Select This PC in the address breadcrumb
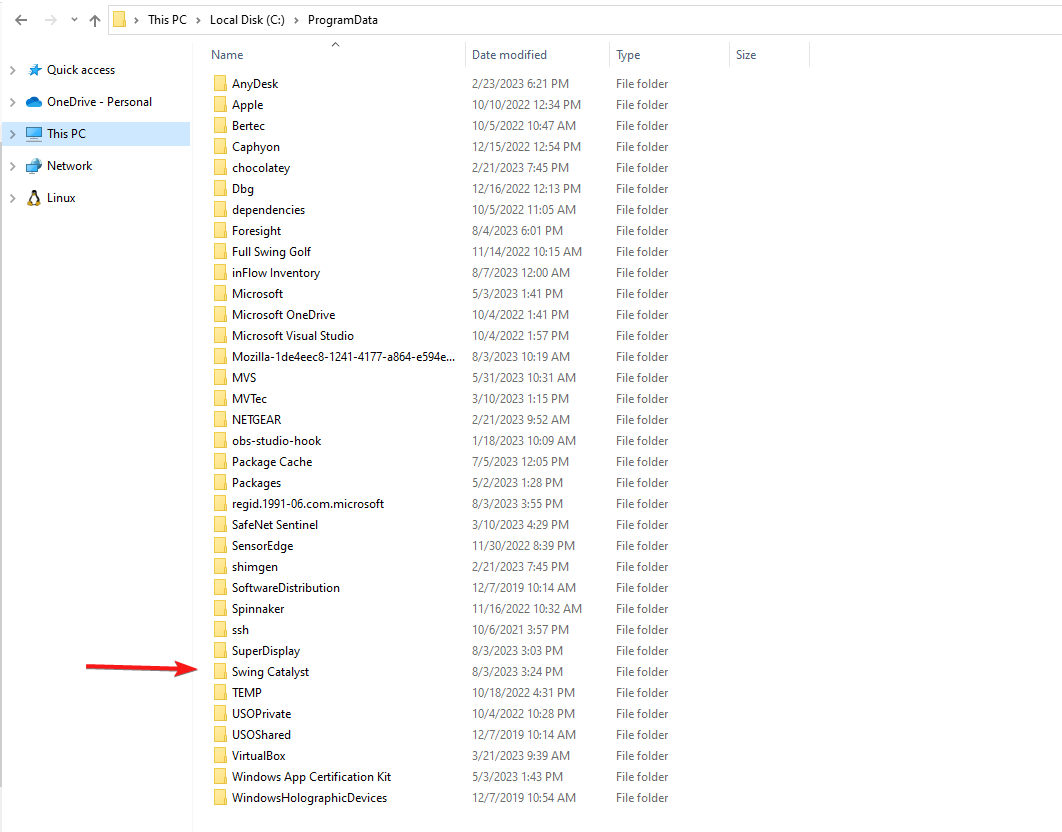Viewport: 1062px width, 832px height. coord(167,20)
